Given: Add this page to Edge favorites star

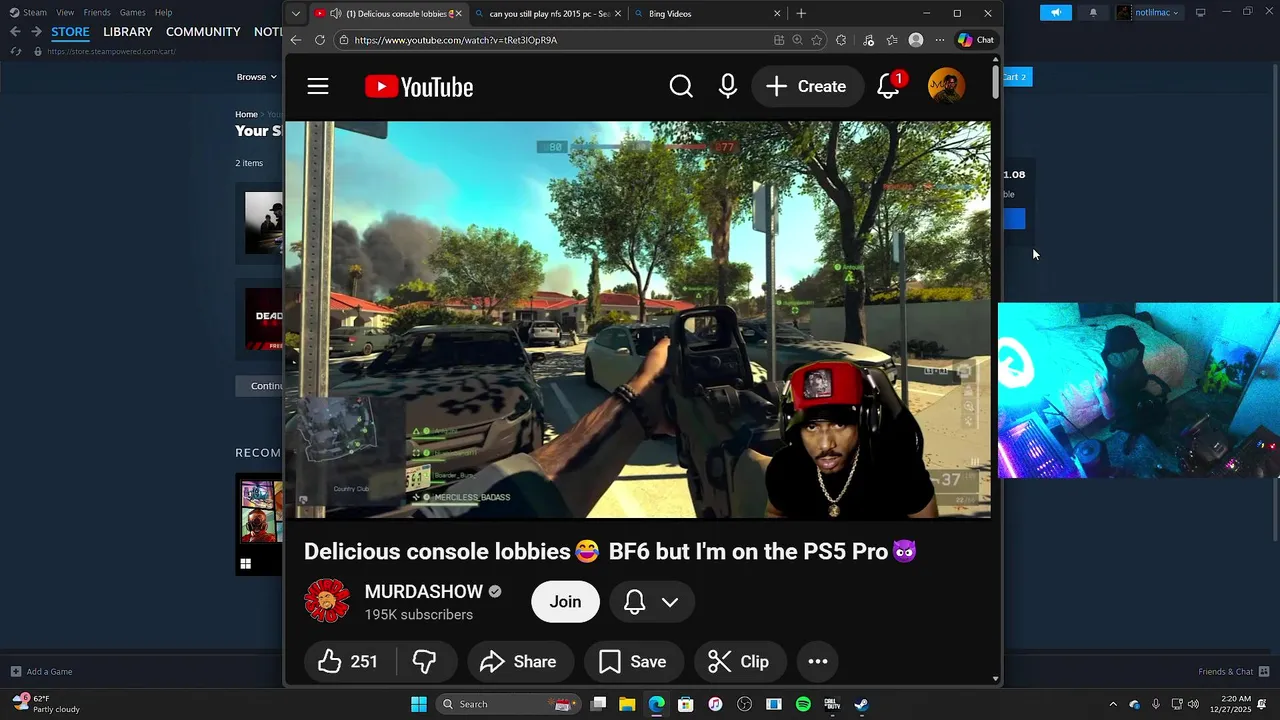Looking at the screenshot, I should click(817, 40).
